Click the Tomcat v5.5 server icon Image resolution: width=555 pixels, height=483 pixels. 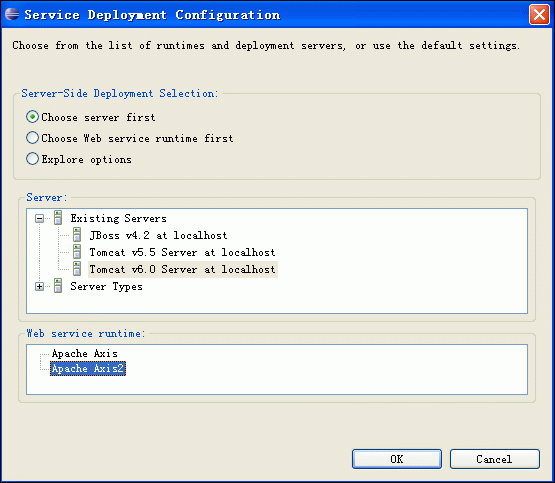(x=77, y=252)
